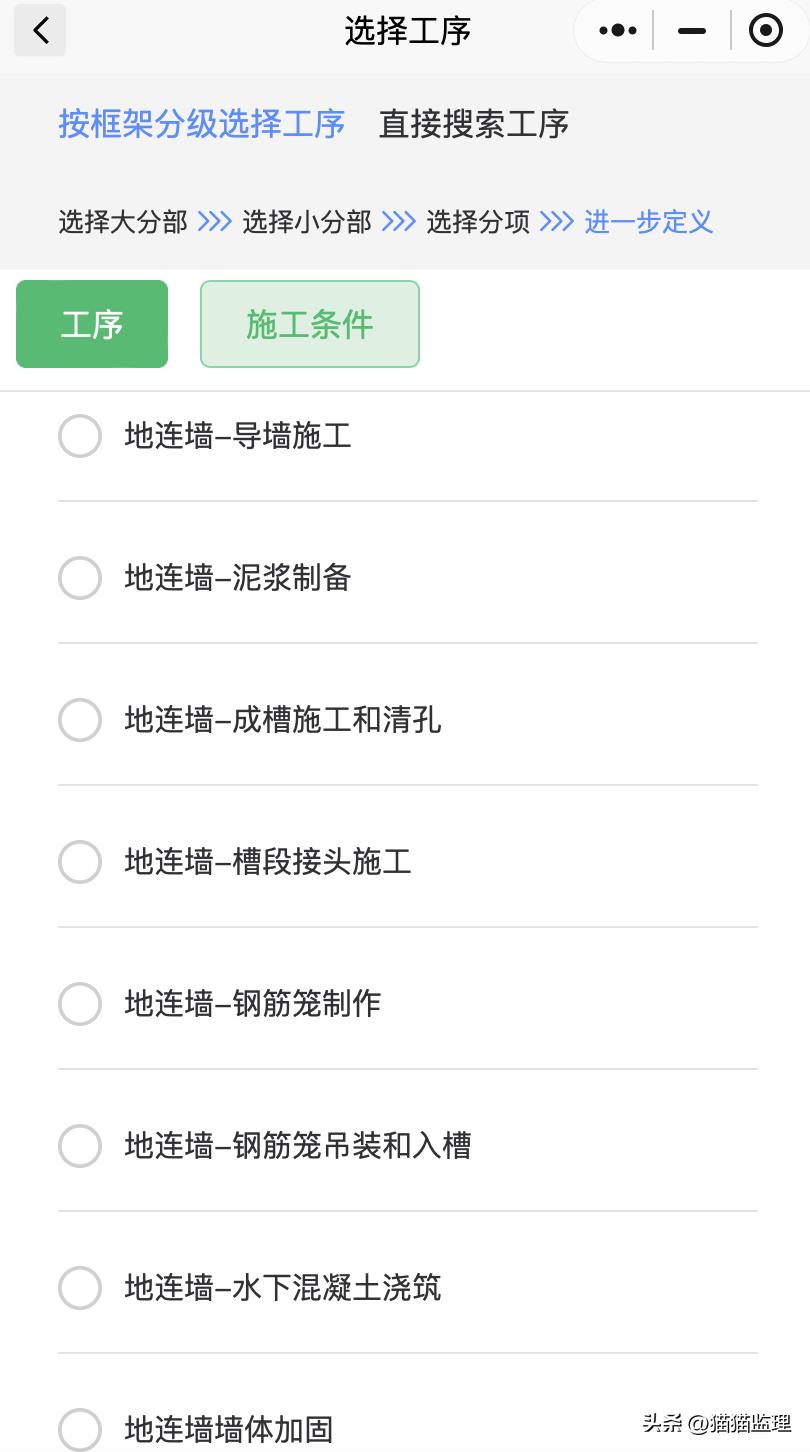This screenshot has width=810, height=1452.
Task: Select 地连墙–钢筋笼制作 radio option
Action: 80,1004
